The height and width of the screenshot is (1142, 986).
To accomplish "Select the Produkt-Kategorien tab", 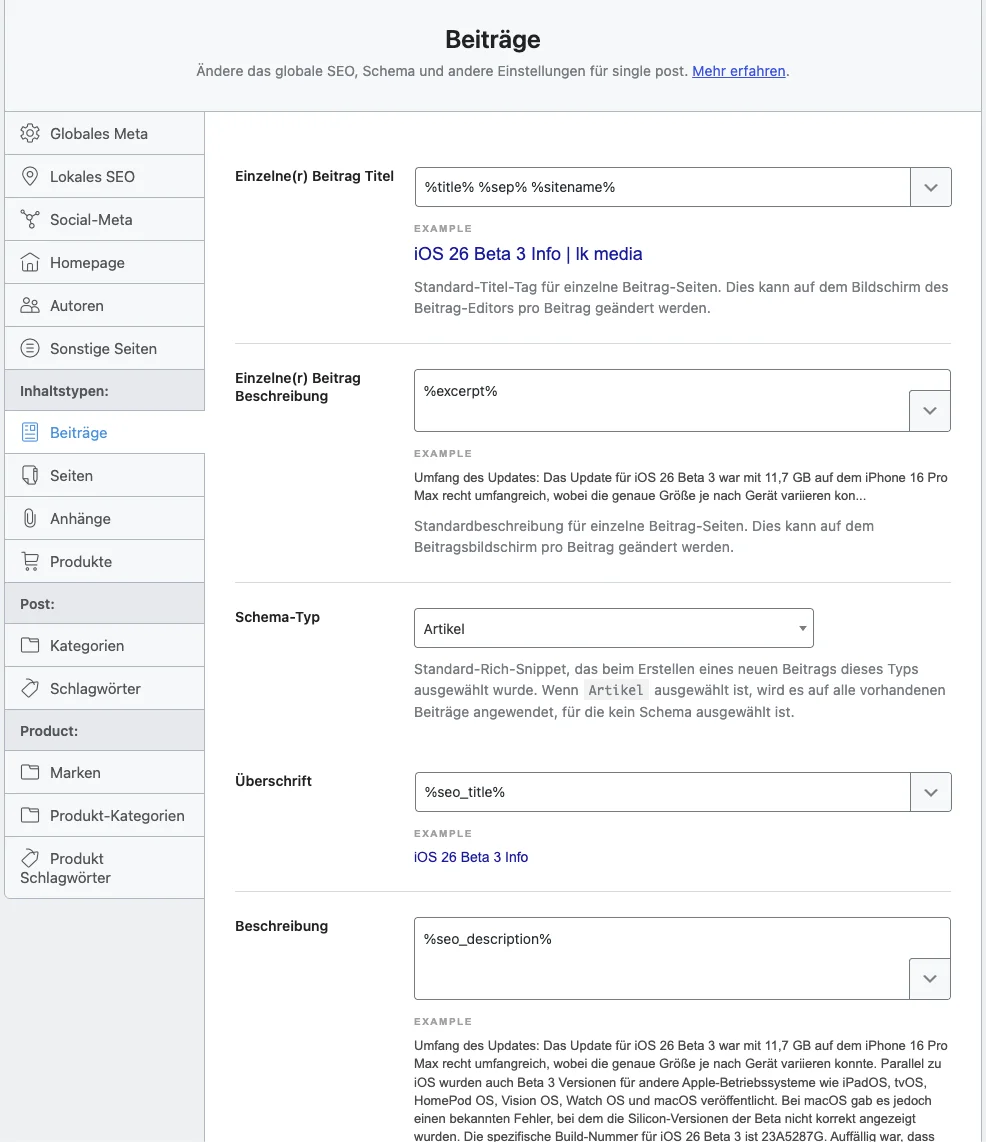I will (117, 816).
